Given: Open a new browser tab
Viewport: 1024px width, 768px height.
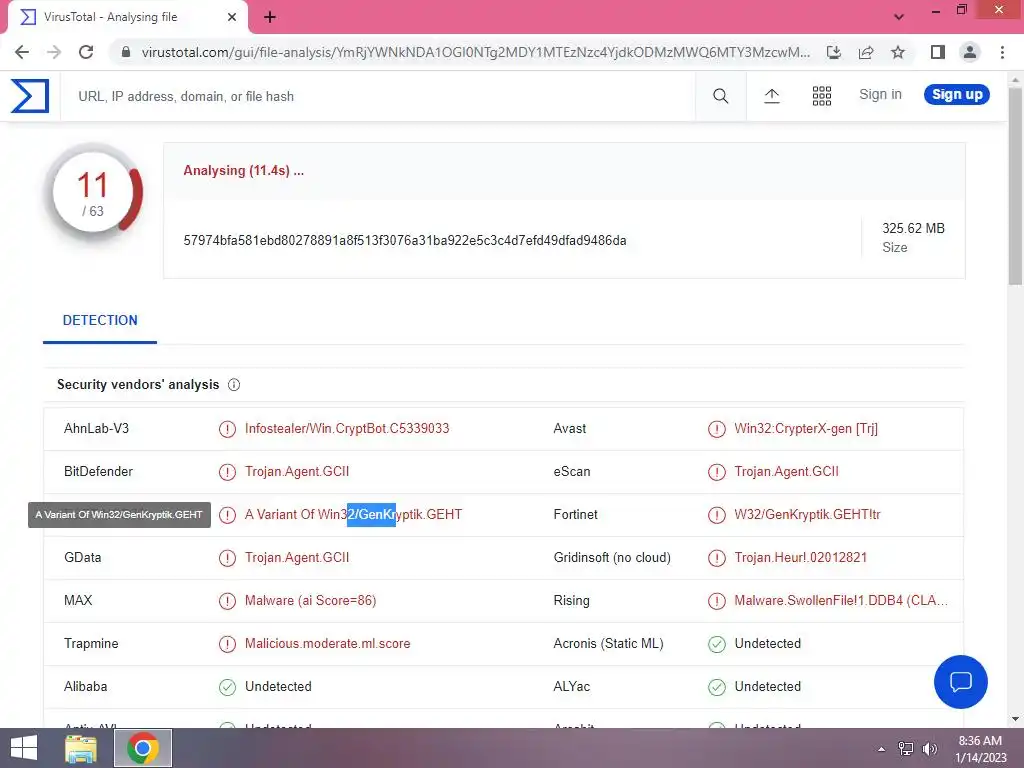Looking at the screenshot, I should tap(270, 17).
